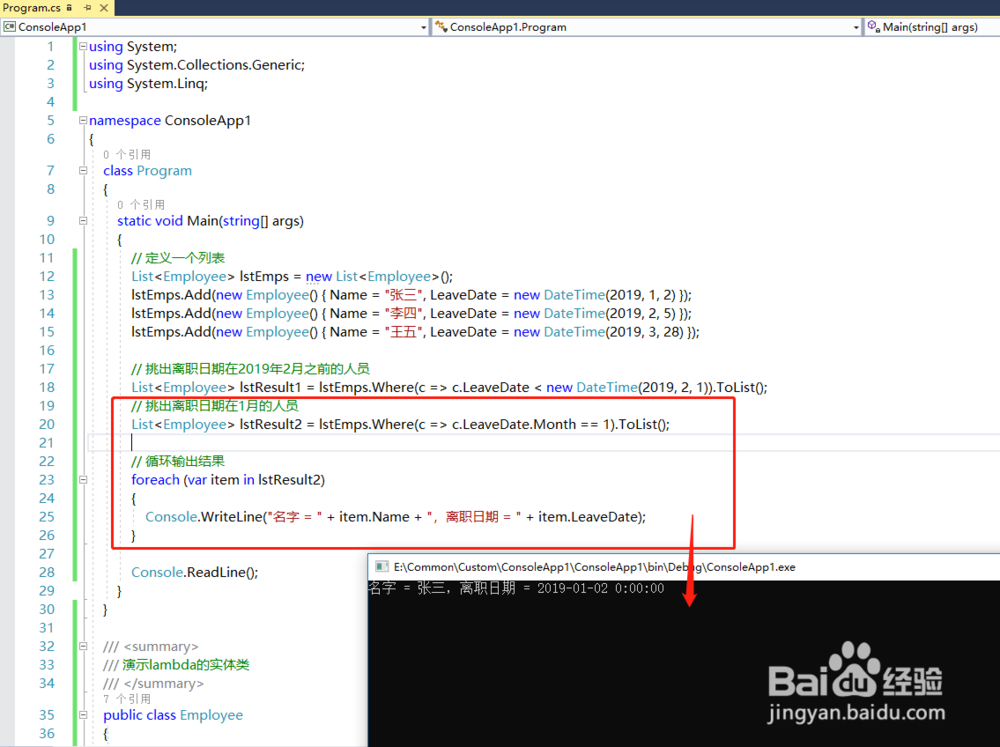
Task: Collapse the namespace ConsoleApp1 block
Action: pyautogui.click(x=83, y=120)
